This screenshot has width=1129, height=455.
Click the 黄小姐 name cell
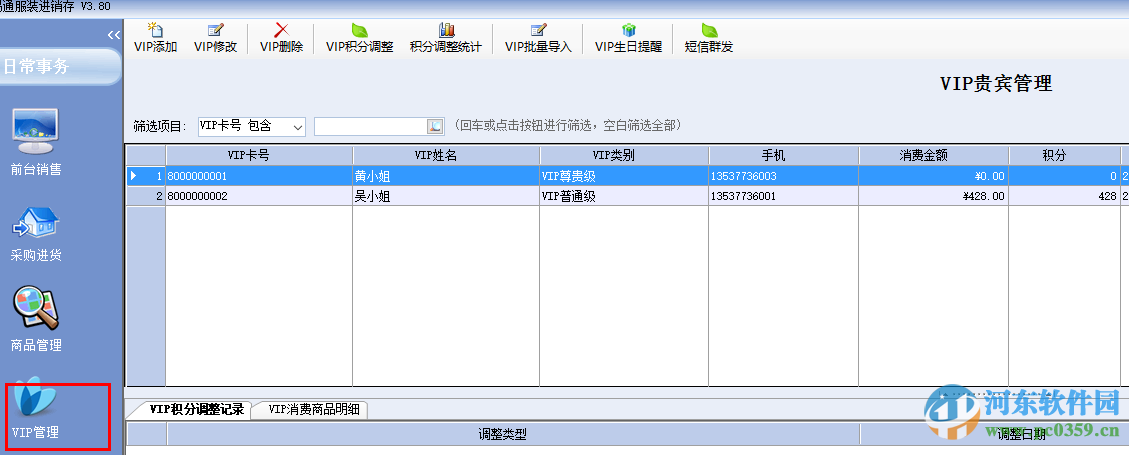446,176
